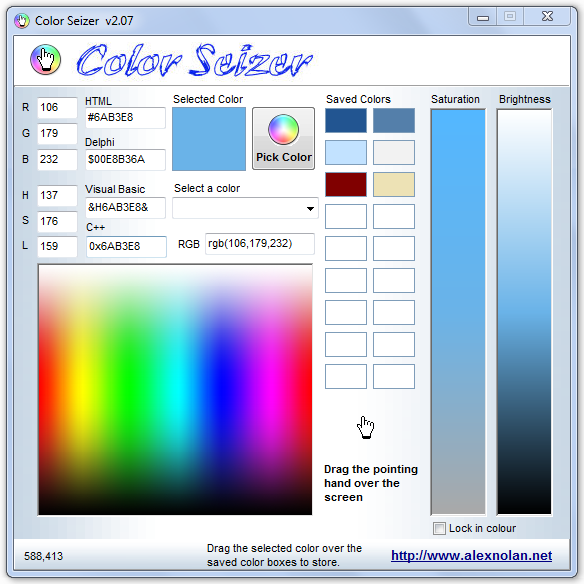The image size is (584, 584).
Task: Click the HTML hex code field
Action: [125, 118]
